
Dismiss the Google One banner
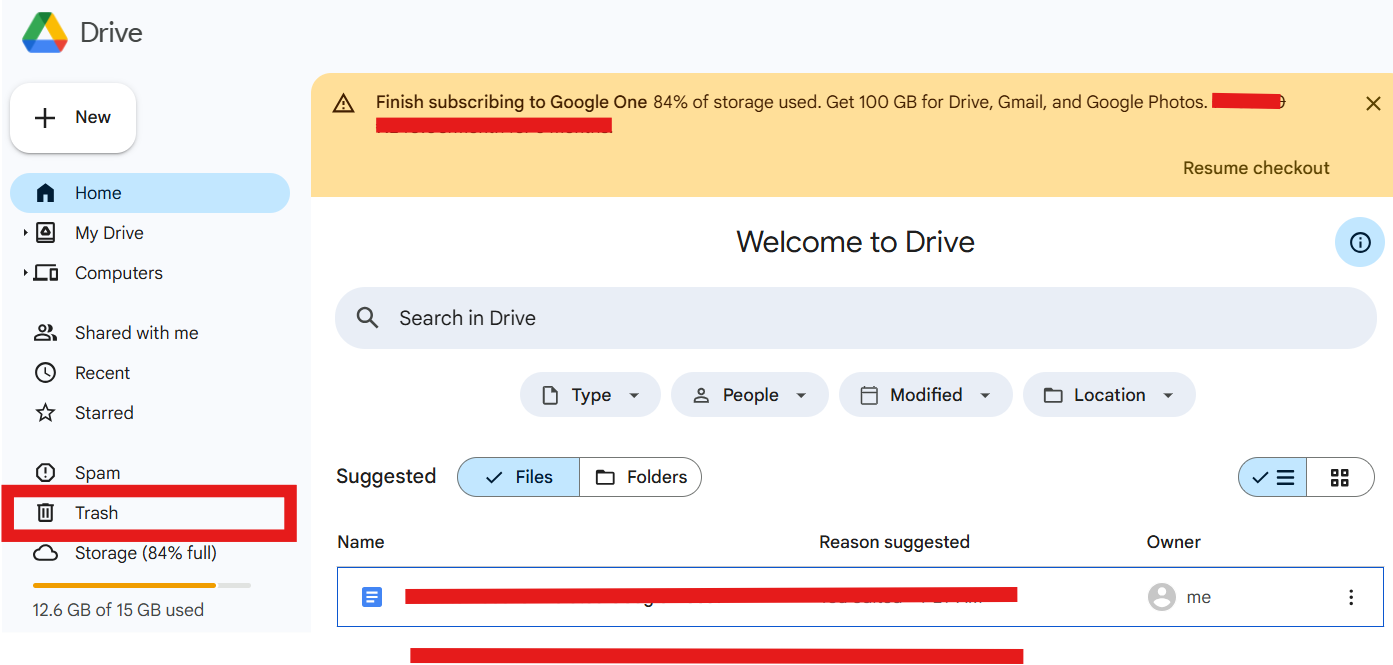pyautogui.click(x=1373, y=103)
